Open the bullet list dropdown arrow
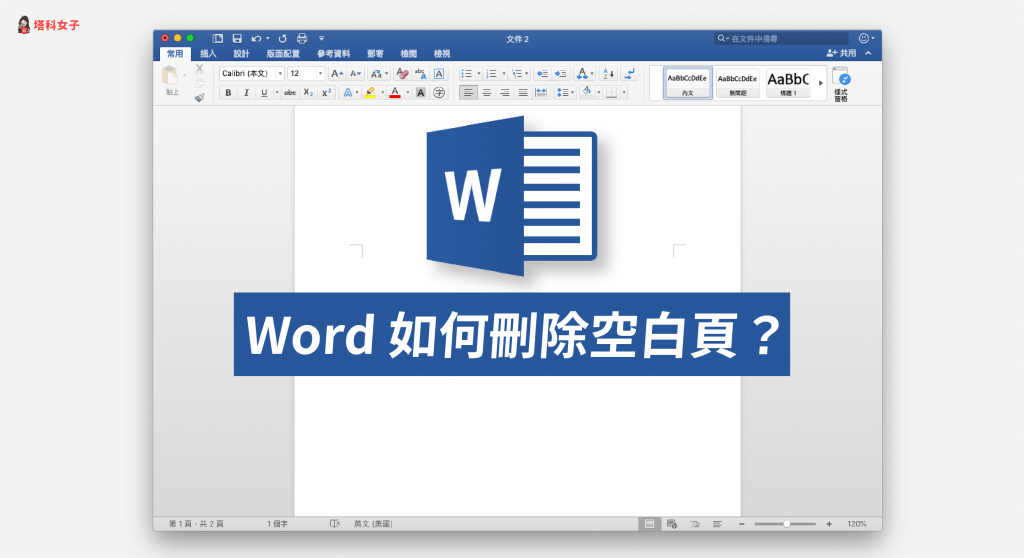 click(479, 74)
